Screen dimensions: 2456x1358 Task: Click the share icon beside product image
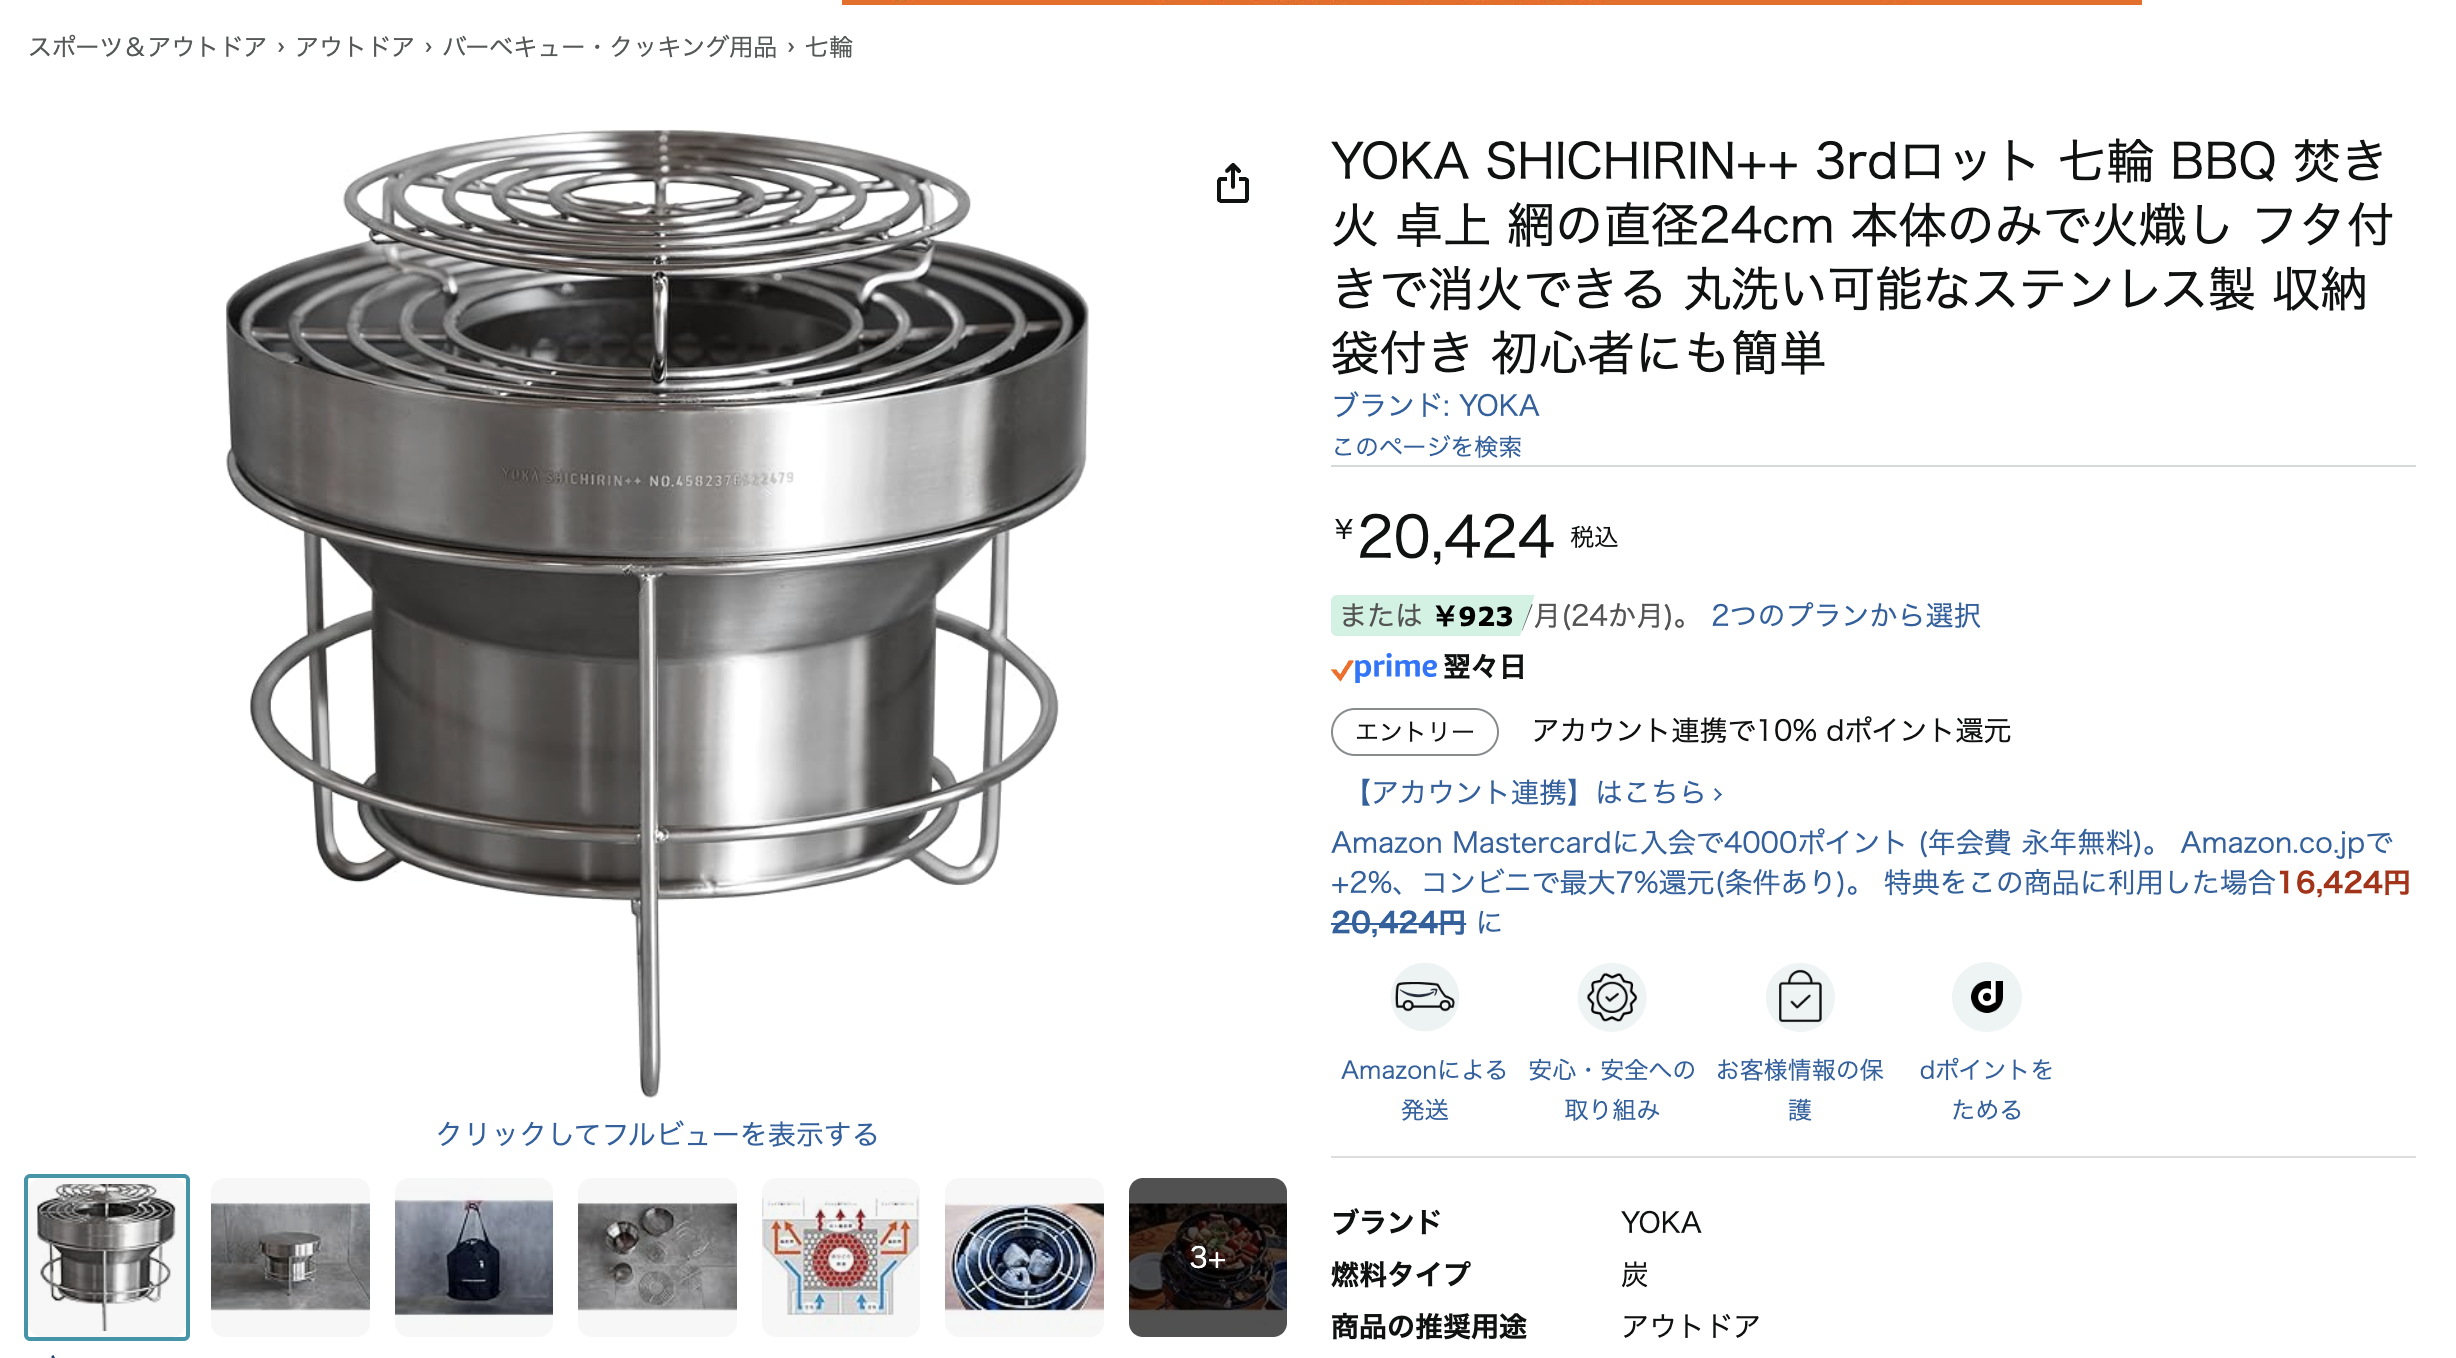1233,184
